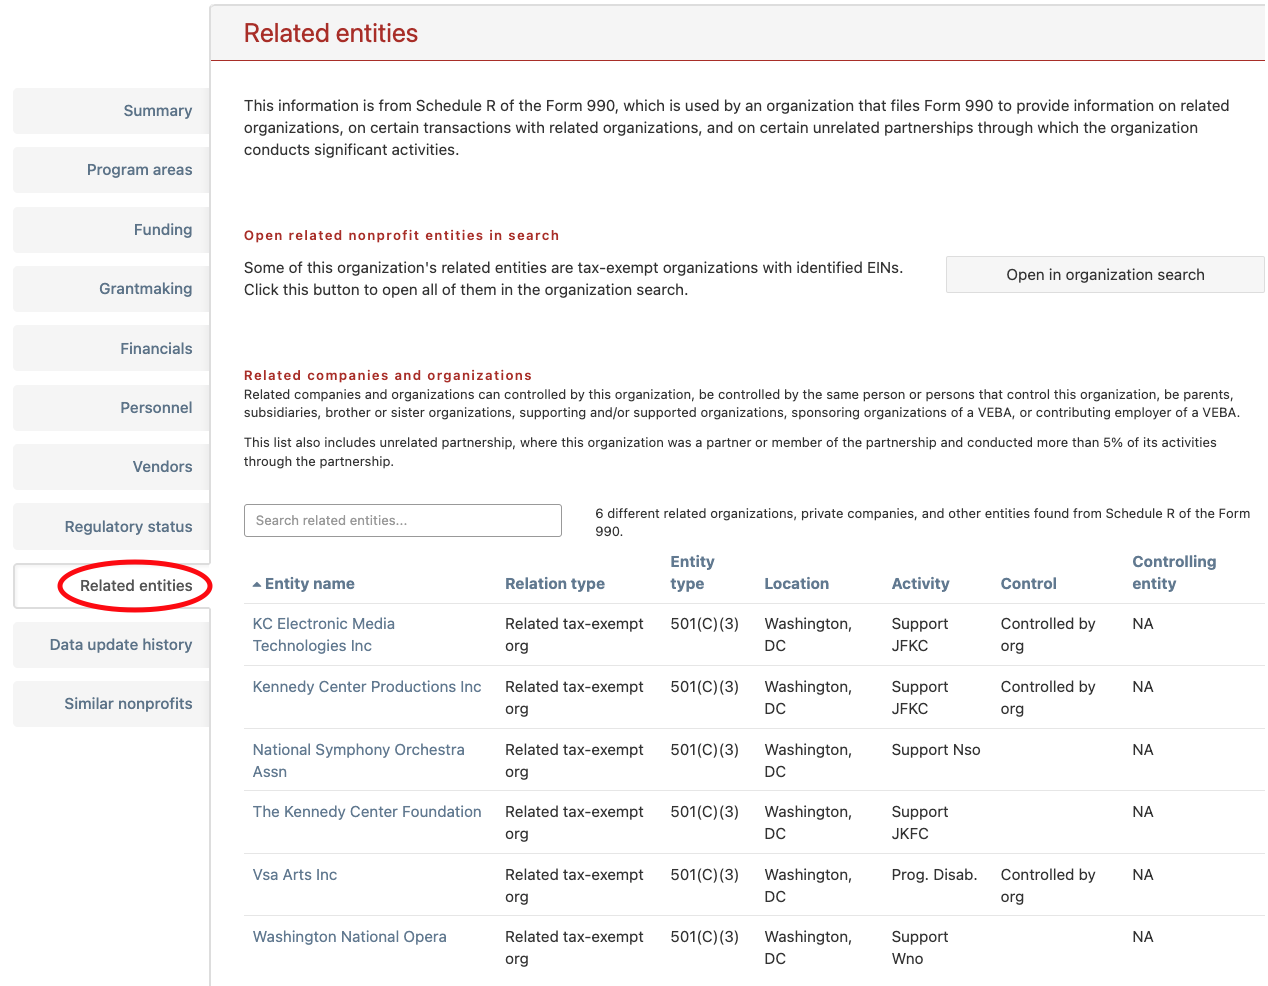This screenshot has height=986, width=1268.
Task: Open Financials section
Action: (112, 349)
